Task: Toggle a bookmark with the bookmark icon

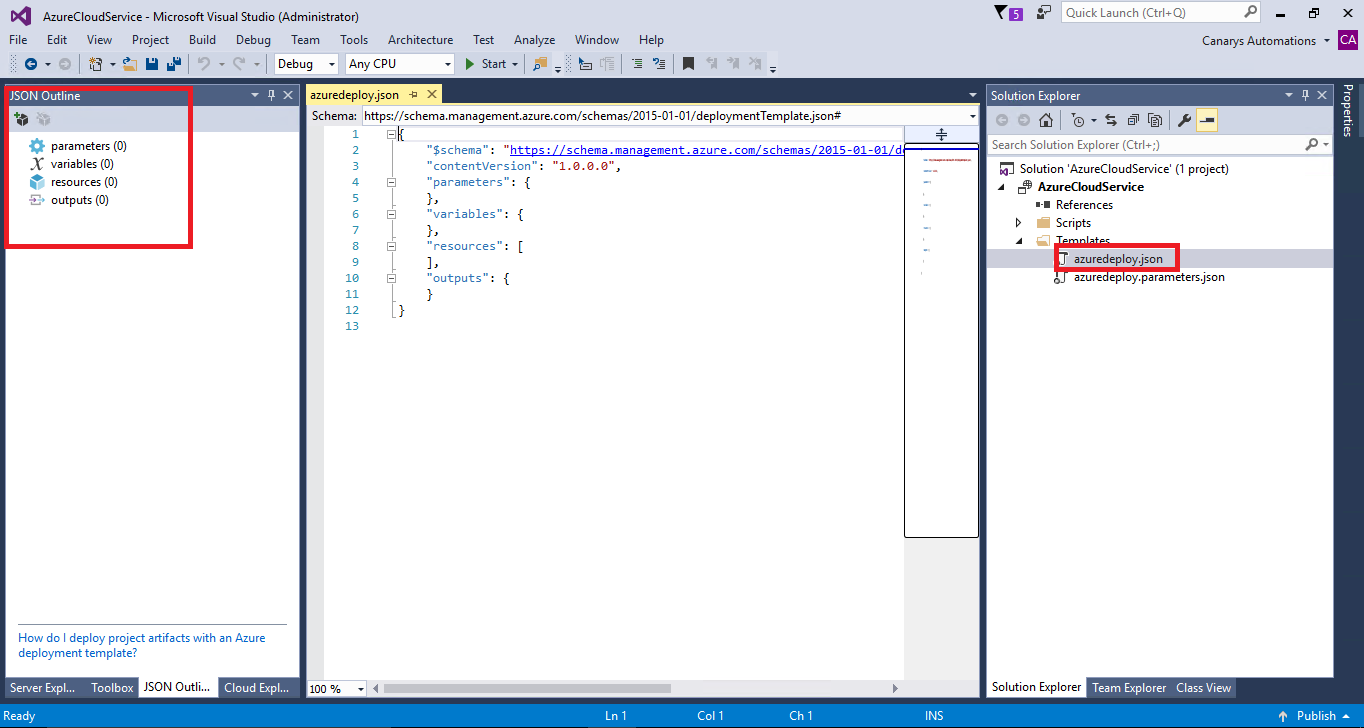Action: tap(688, 64)
